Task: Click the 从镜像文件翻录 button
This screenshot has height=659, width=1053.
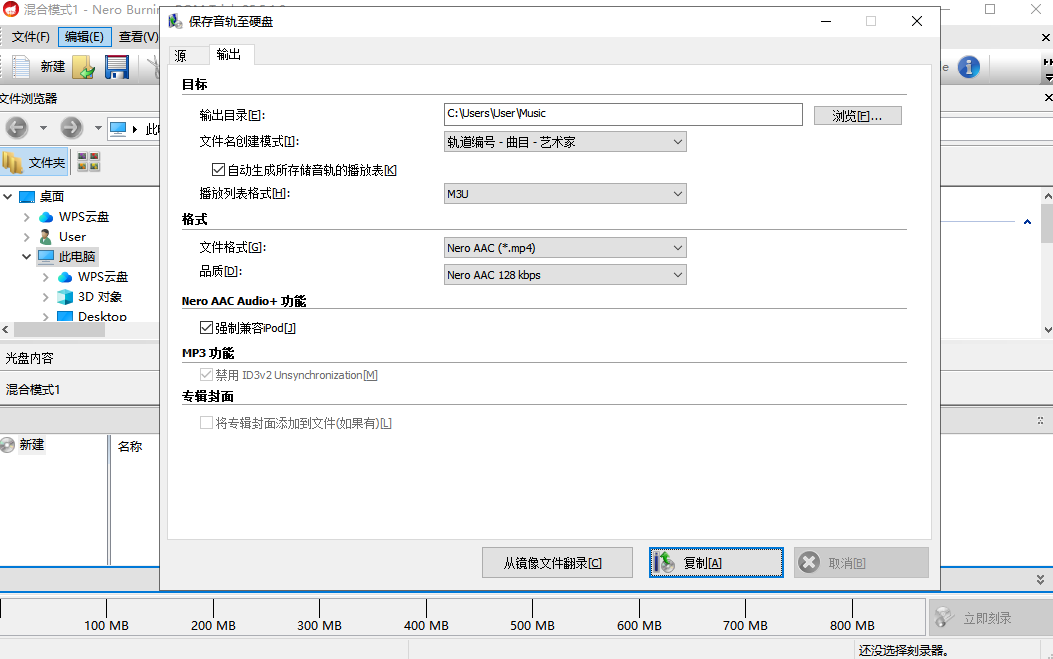Action: pos(557,563)
